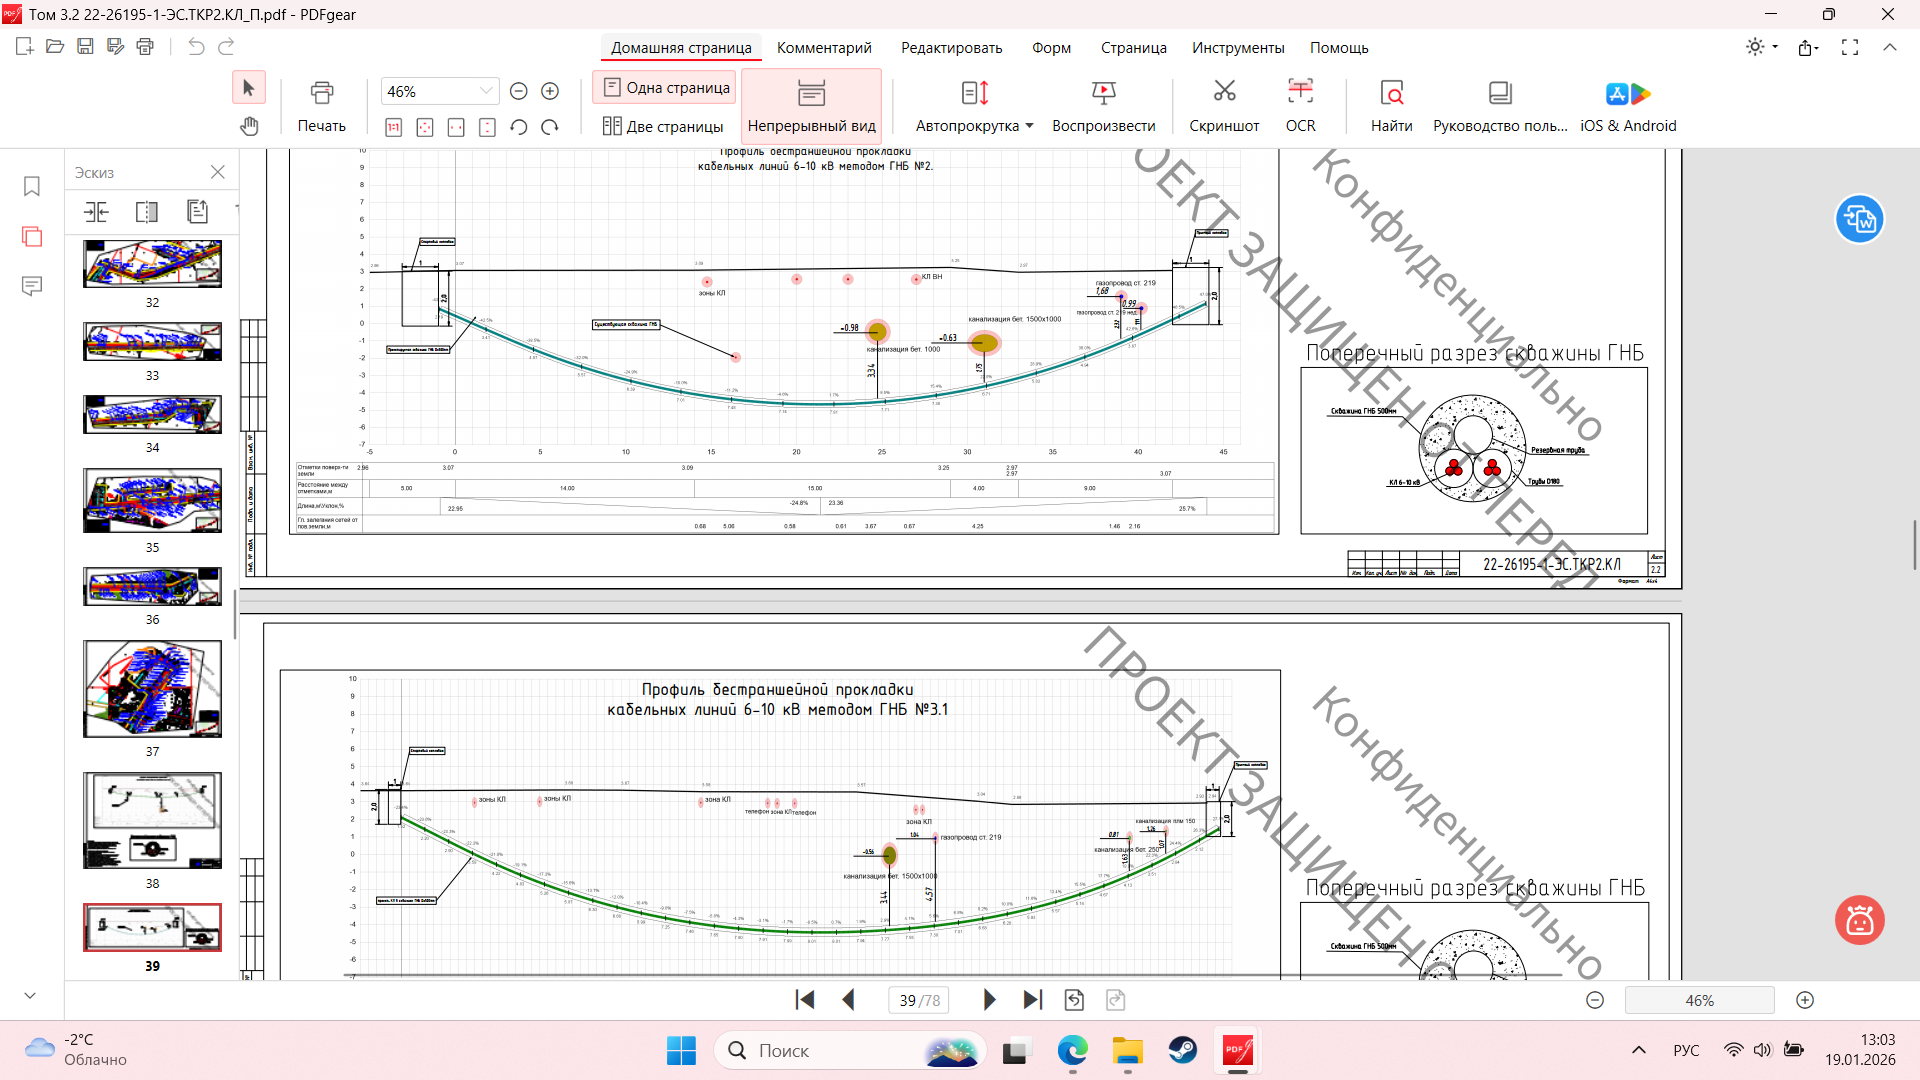The width and height of the screenshot is (1920, 1080).
Task: Click the bookmark panel icon
Action: 32,186
